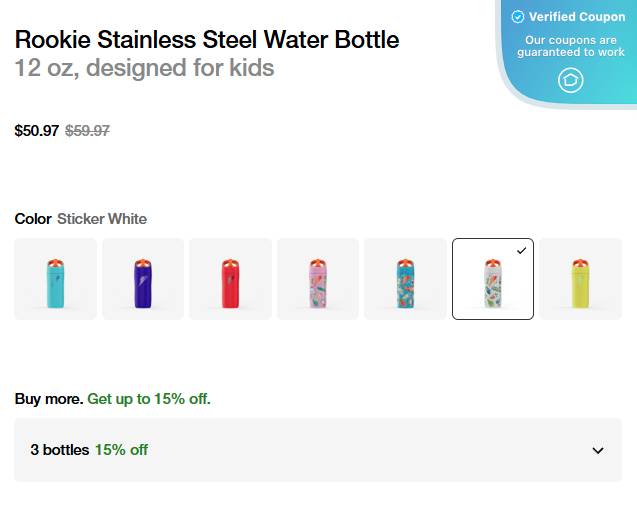Select the teal water bottle color
Screen dimensions: 637x522
coord(55,279)
